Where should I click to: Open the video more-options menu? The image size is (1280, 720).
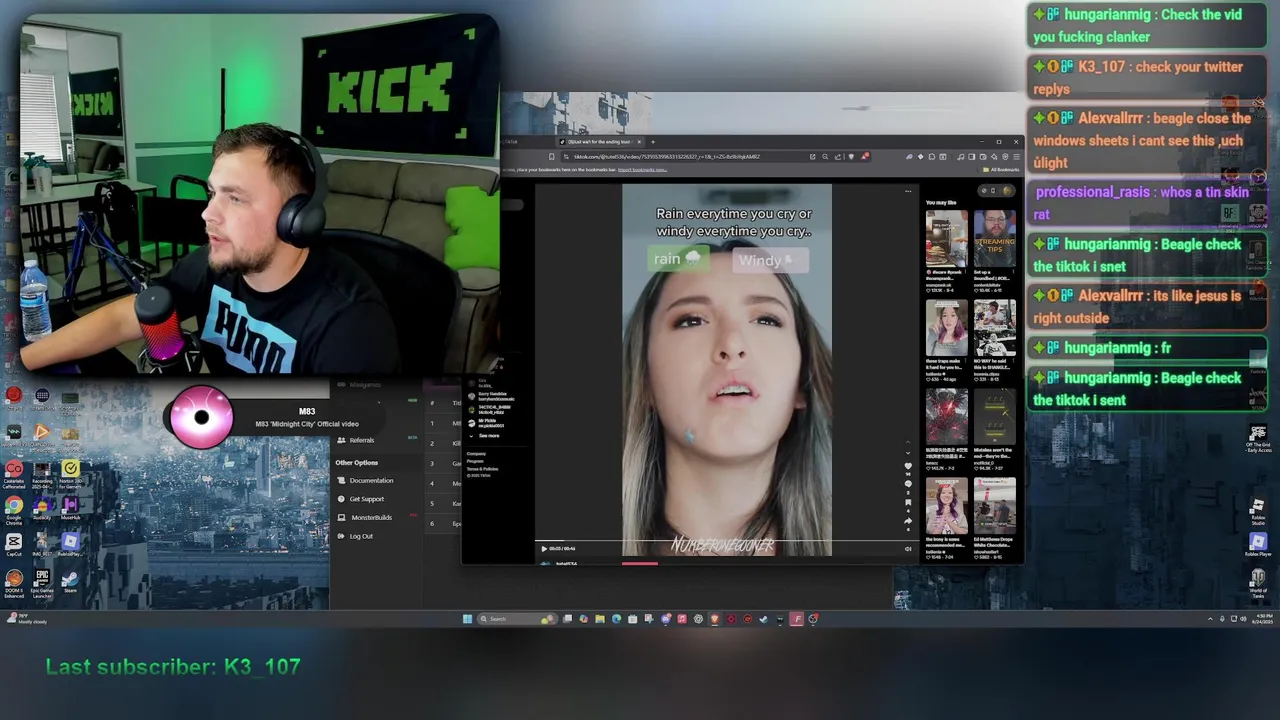tap(908, 191)
